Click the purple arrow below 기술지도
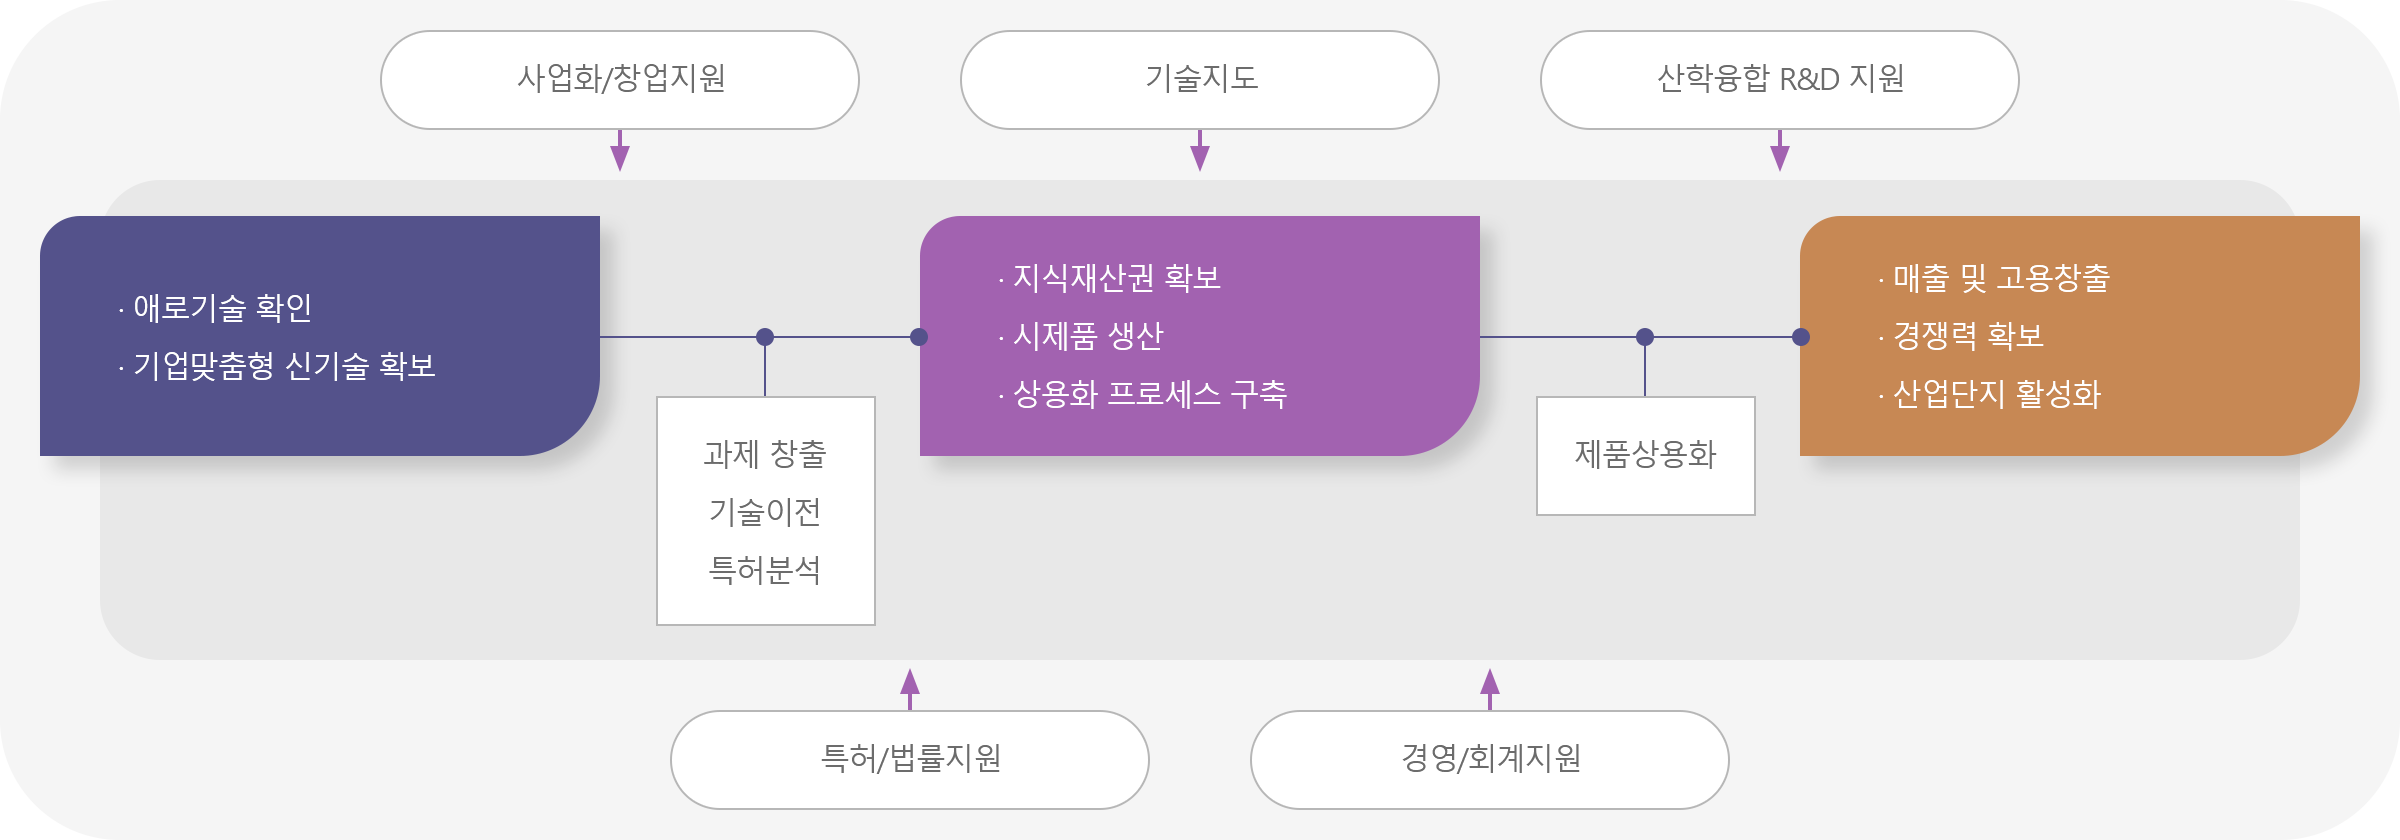This screenshot has width=2400, height=840. (1200, 151)
